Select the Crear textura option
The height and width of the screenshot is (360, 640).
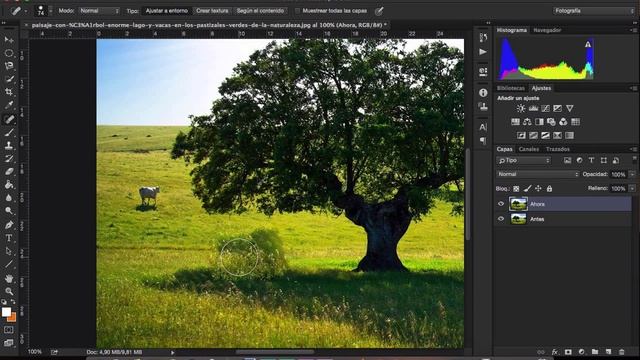point(212,11)
